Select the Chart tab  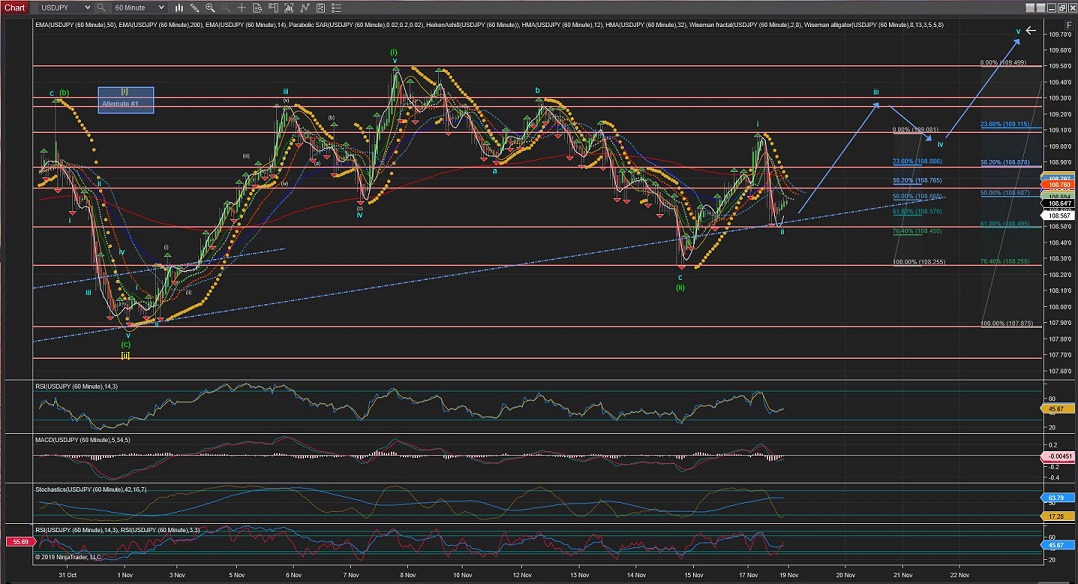(x=14, y=8)
